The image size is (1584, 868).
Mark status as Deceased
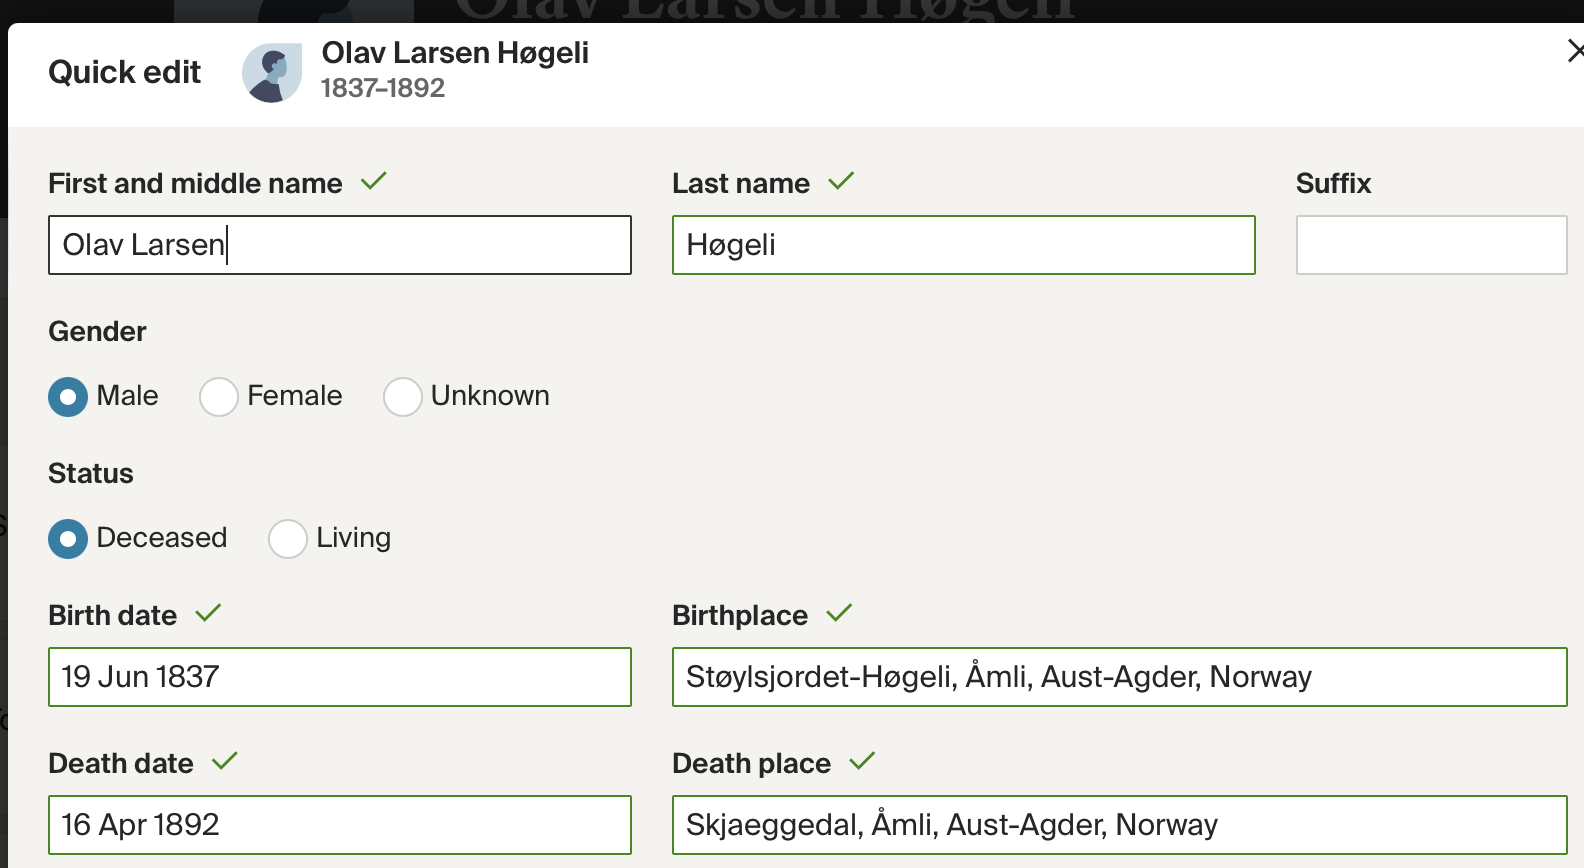coord(68,539)
